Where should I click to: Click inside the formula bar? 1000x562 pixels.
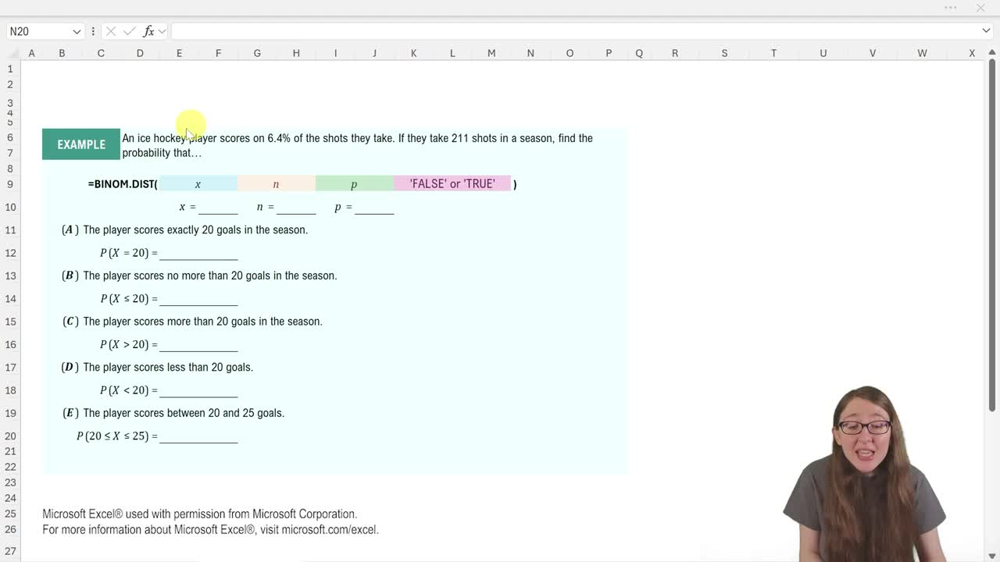(x=575, y=31)
